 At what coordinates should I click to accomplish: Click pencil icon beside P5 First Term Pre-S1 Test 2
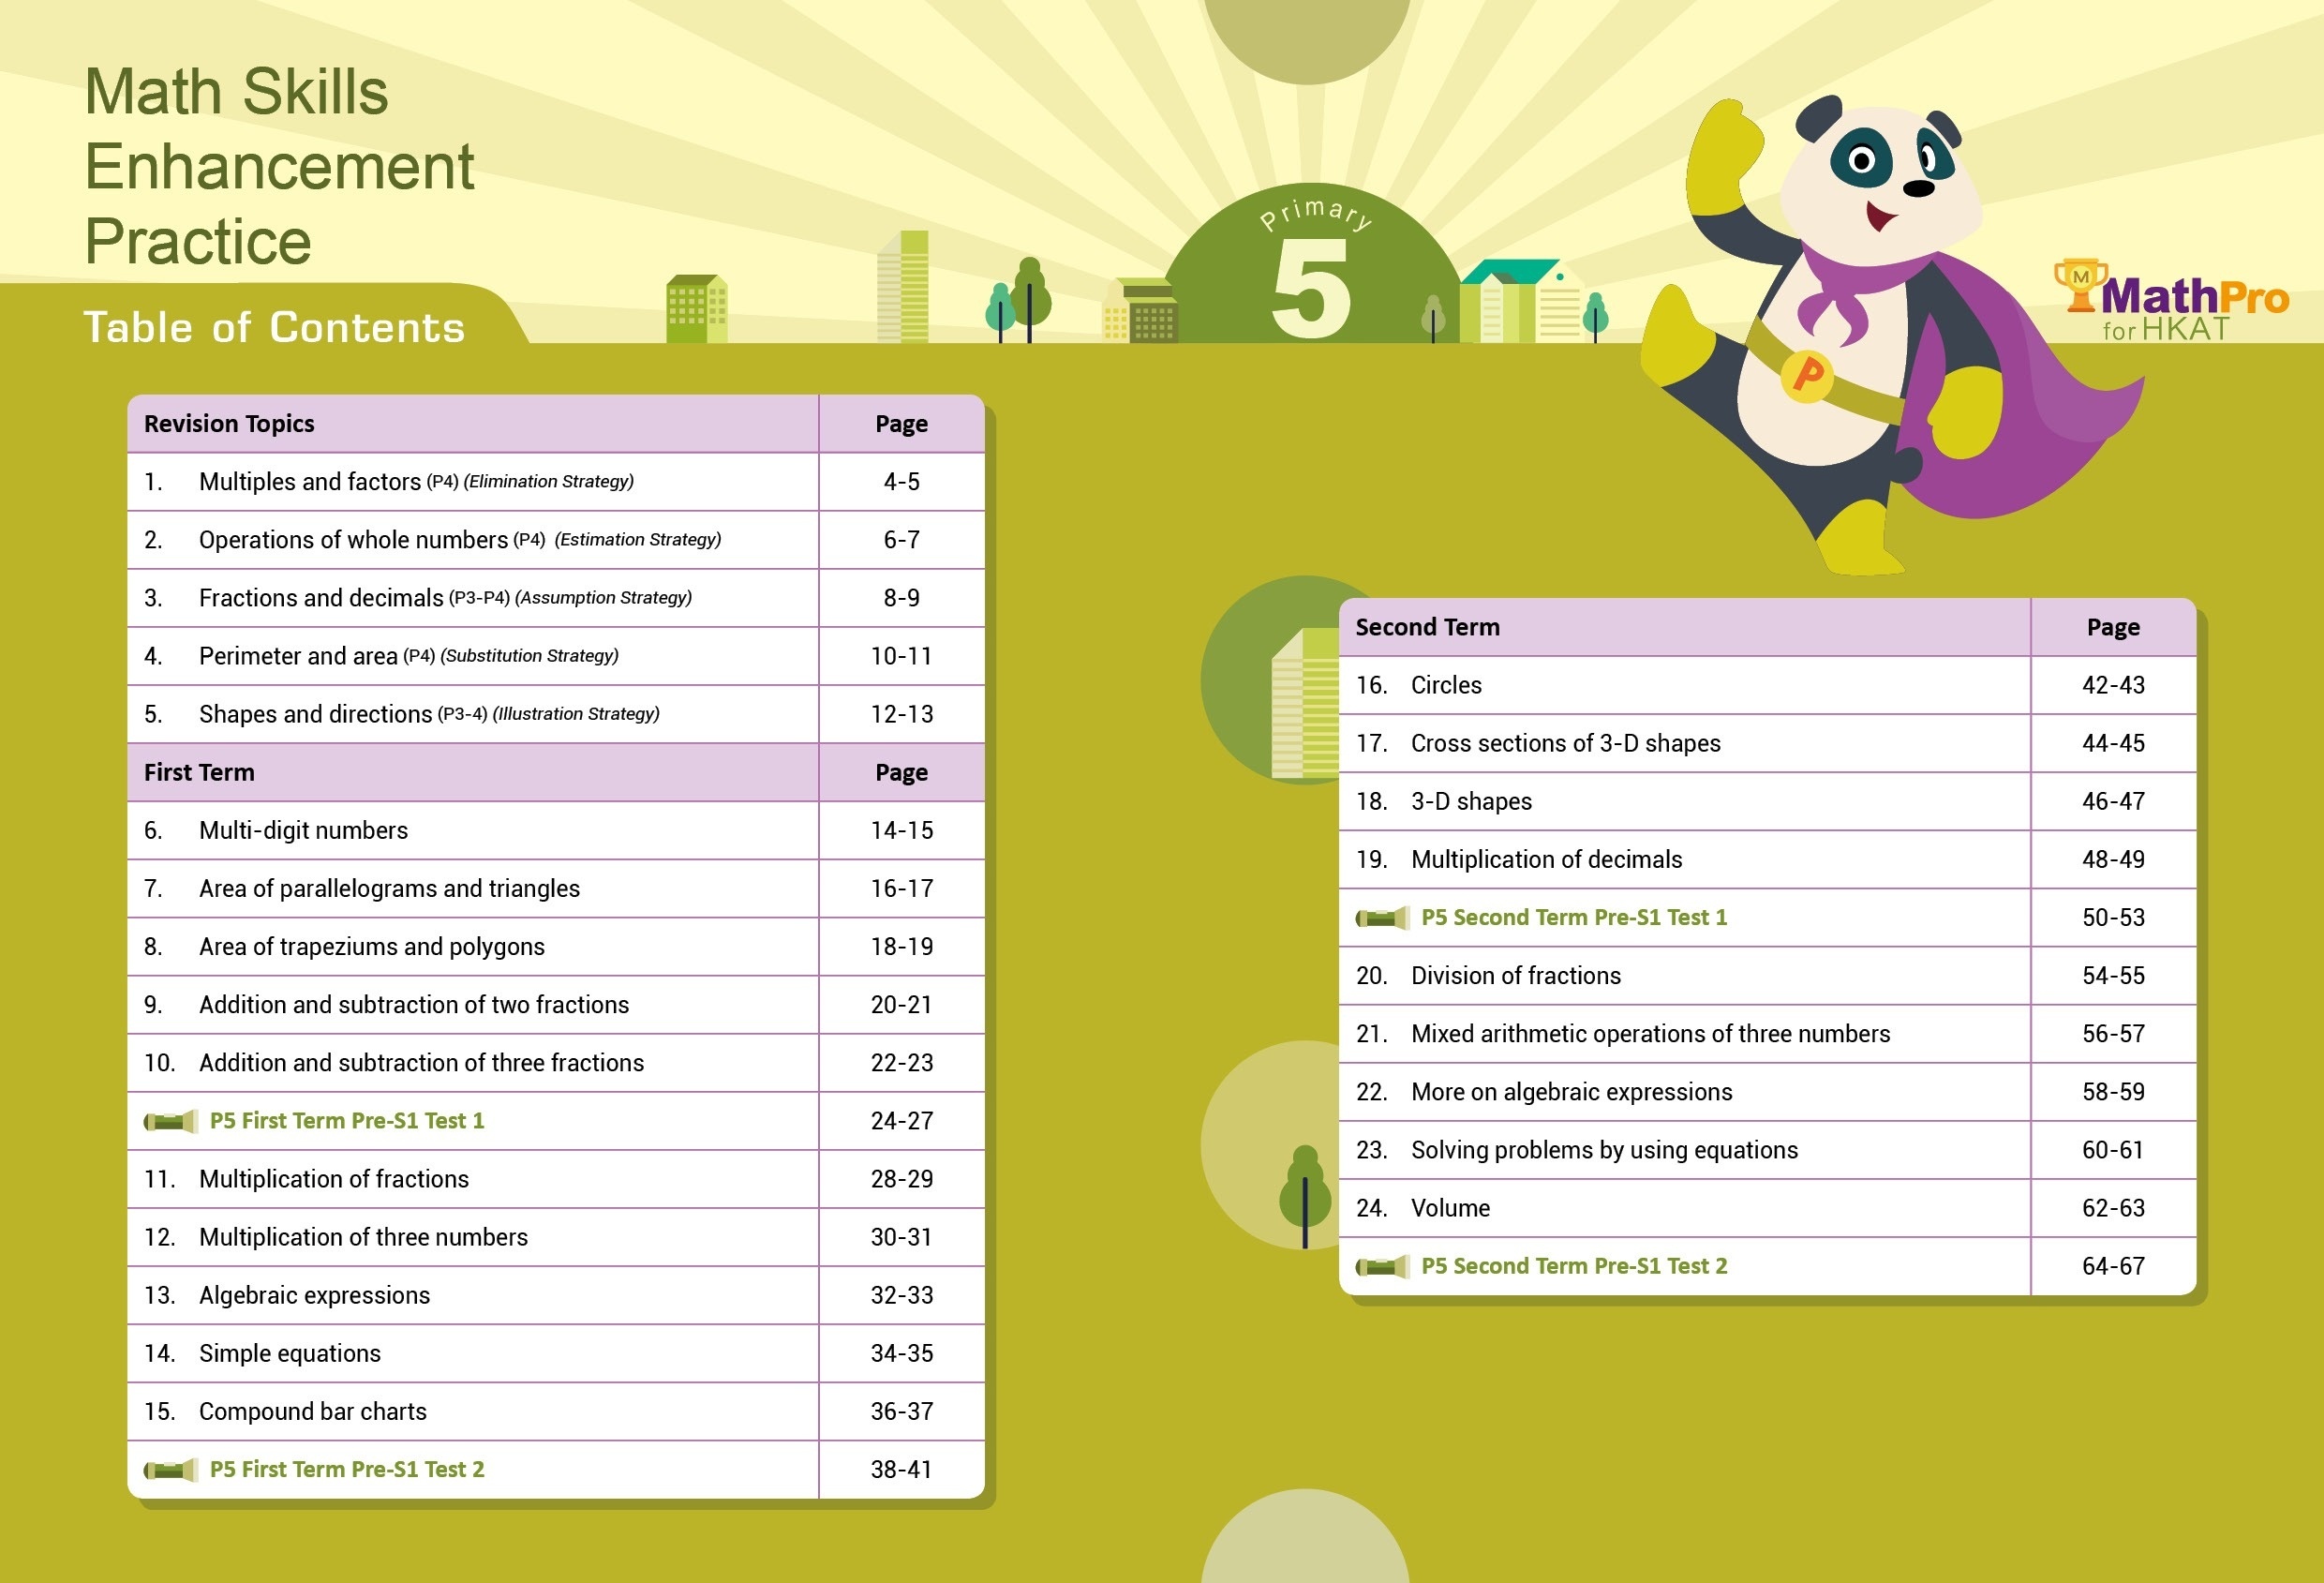click(170, 1470)
